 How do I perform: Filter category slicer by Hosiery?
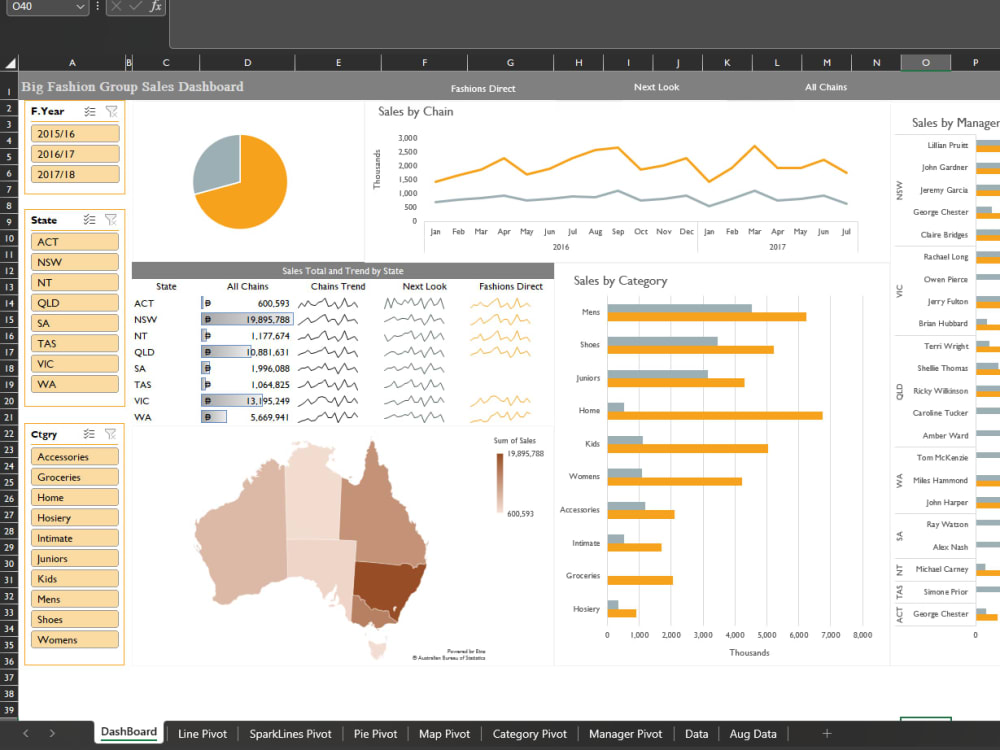tap(75, 518)
